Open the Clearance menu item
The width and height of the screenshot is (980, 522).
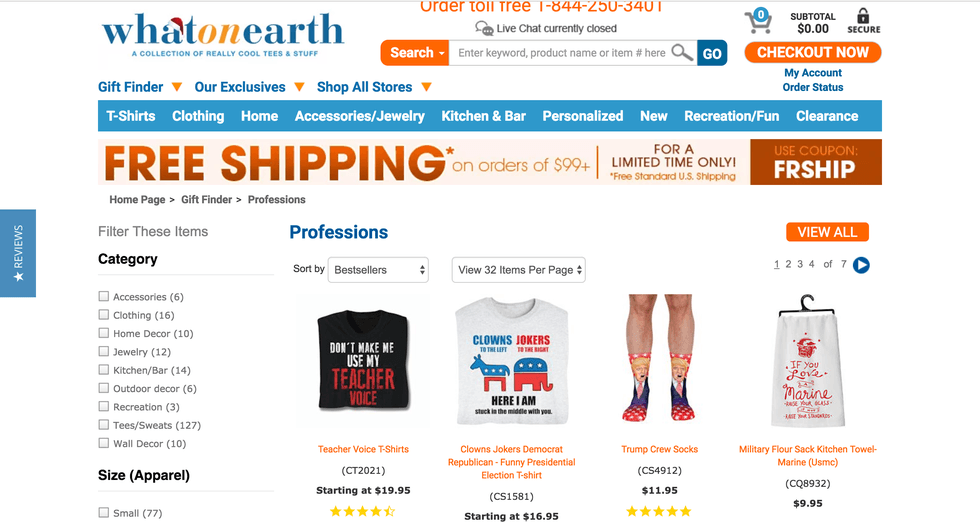[827, 116]
